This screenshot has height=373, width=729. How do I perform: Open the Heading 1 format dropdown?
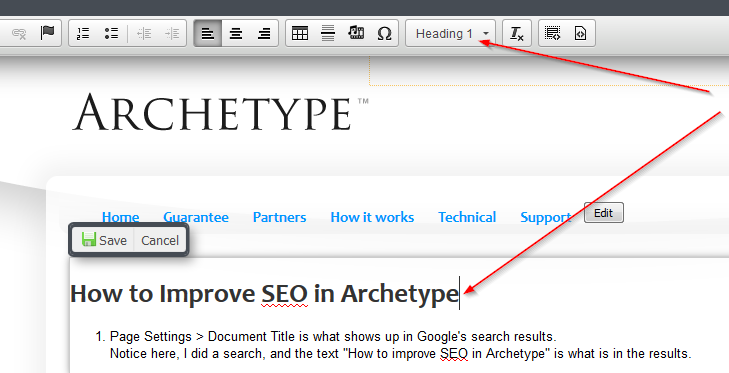coord(451,33)
